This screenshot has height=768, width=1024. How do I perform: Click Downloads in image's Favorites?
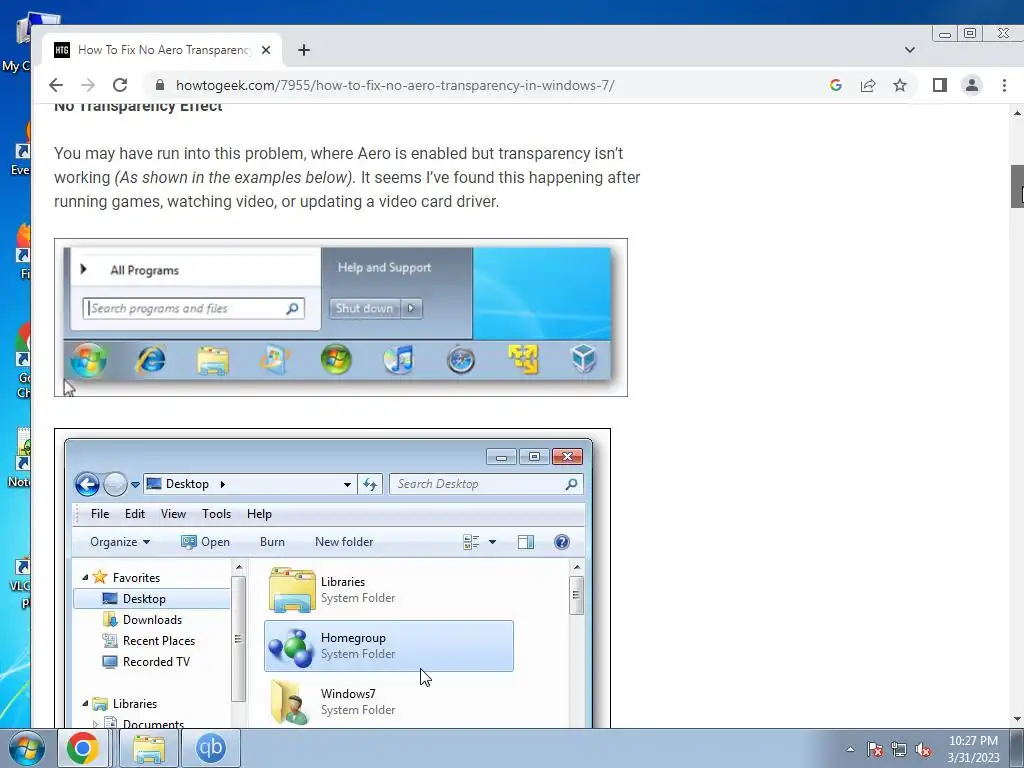pyautogui.click(x=143, y=620)
